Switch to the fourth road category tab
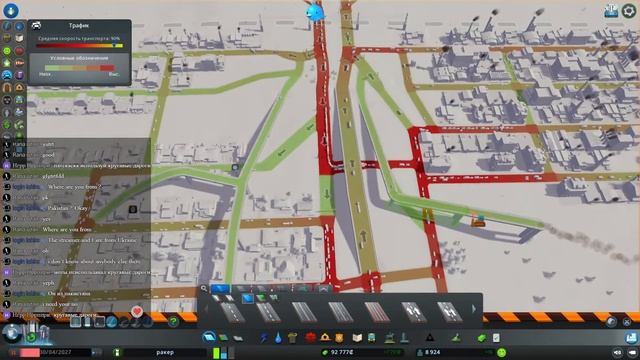 (x=282, y=289)
